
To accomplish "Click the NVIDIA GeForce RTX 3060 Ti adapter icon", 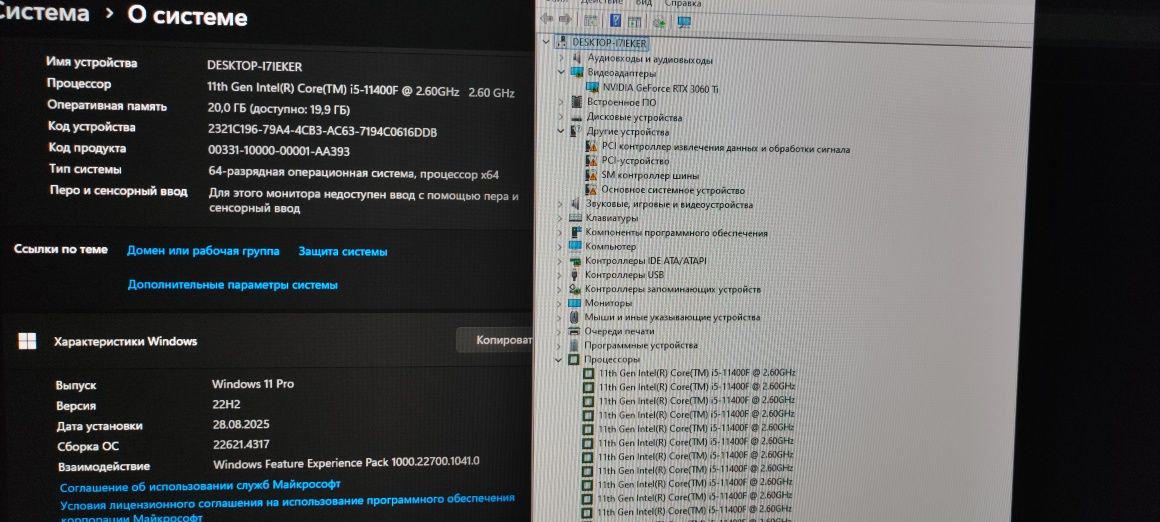I will [x=592, y=87].
